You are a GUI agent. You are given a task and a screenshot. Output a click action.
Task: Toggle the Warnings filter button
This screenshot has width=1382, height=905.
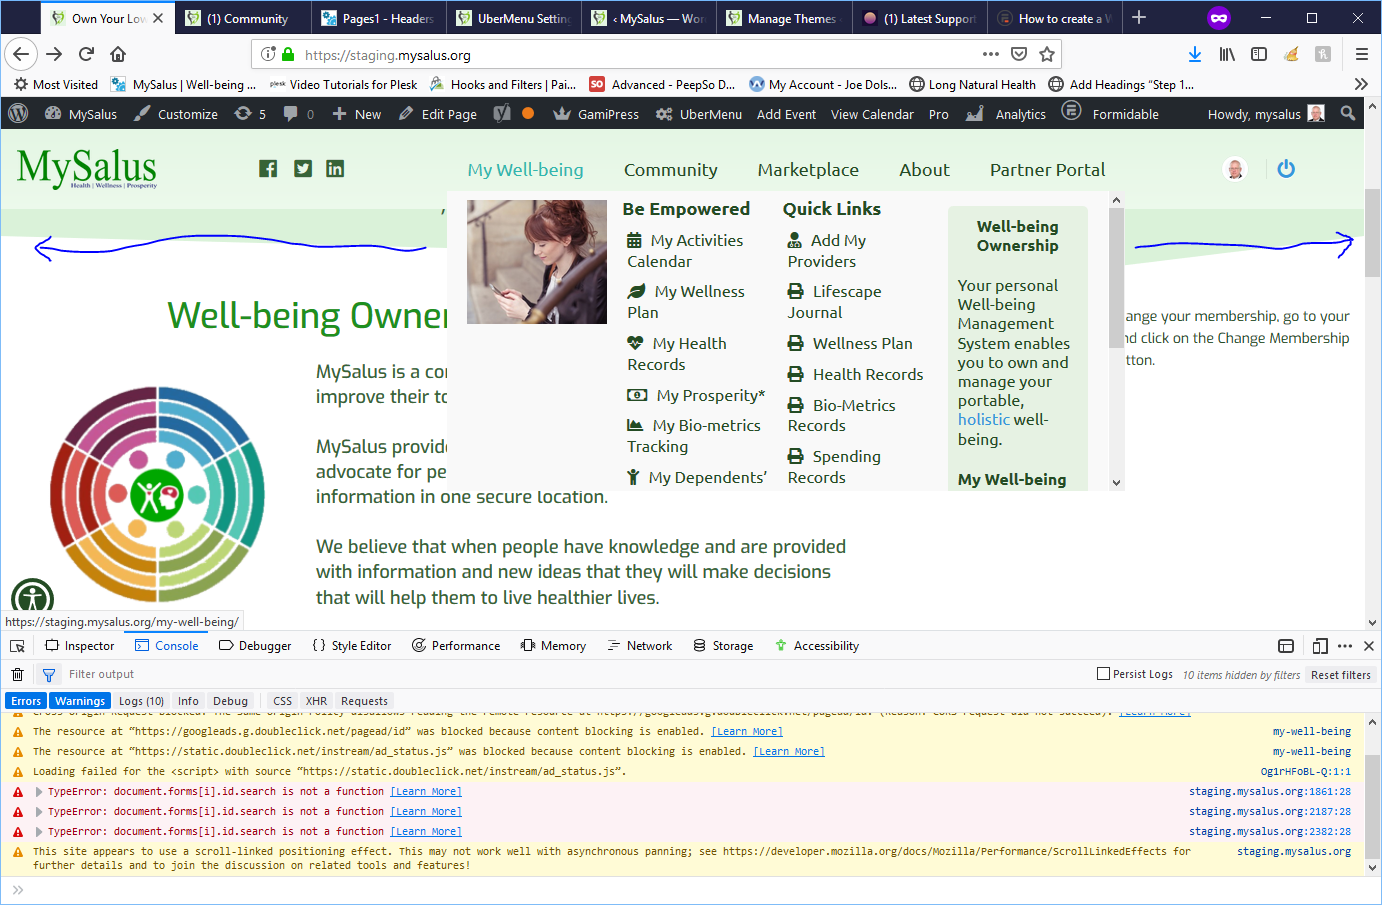click(80, 701)
